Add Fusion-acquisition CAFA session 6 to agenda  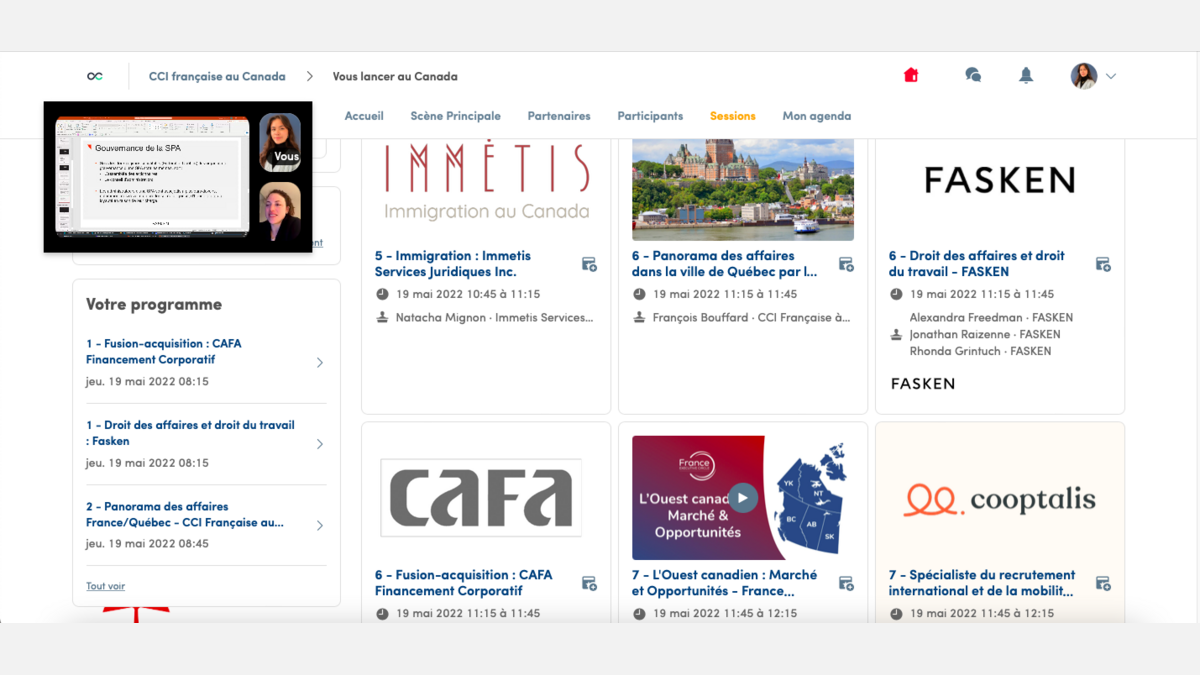click(x=589, y=583)
